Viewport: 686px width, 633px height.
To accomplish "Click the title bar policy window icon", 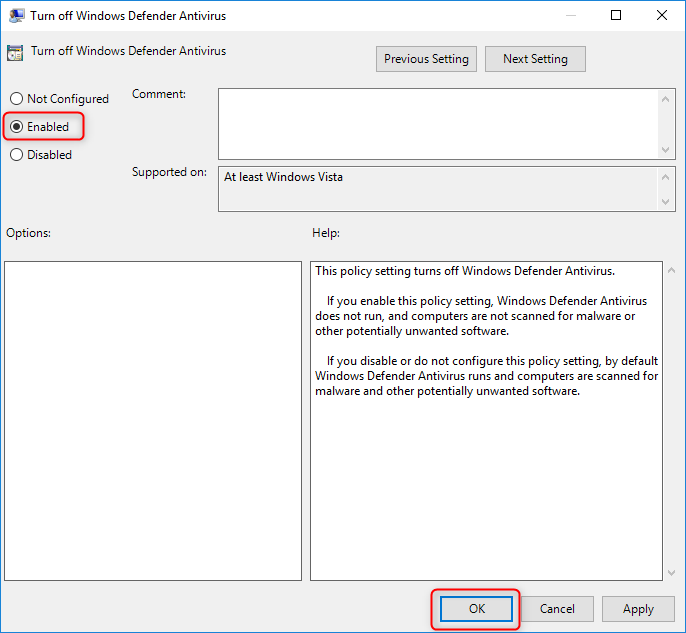I will [17, 16].
